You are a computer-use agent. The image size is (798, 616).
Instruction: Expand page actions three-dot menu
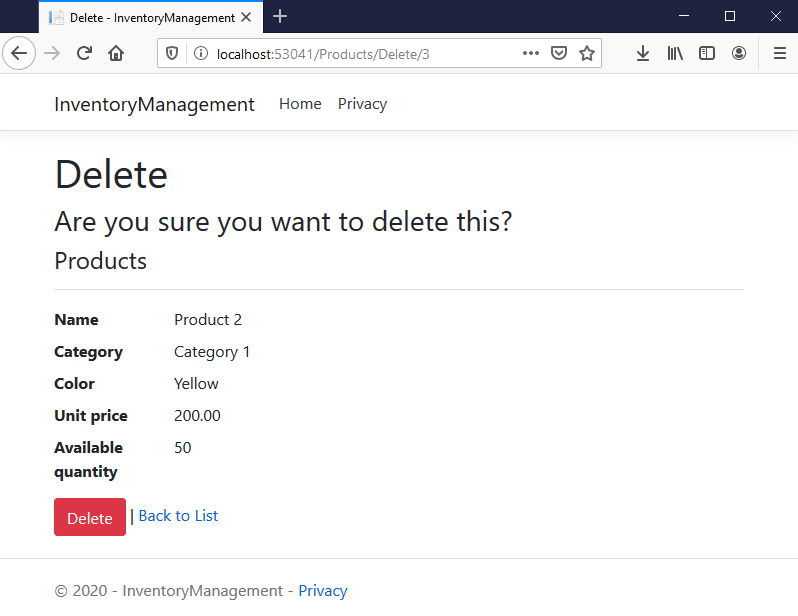[531, 53]
